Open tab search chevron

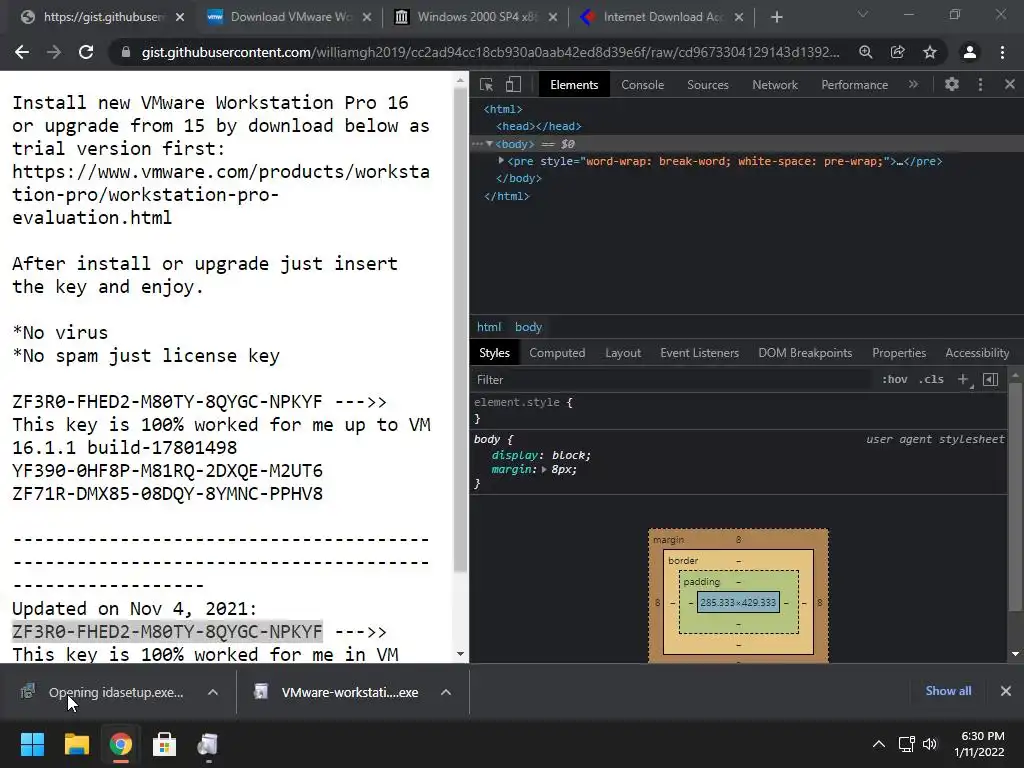click(x=863, y=14)
